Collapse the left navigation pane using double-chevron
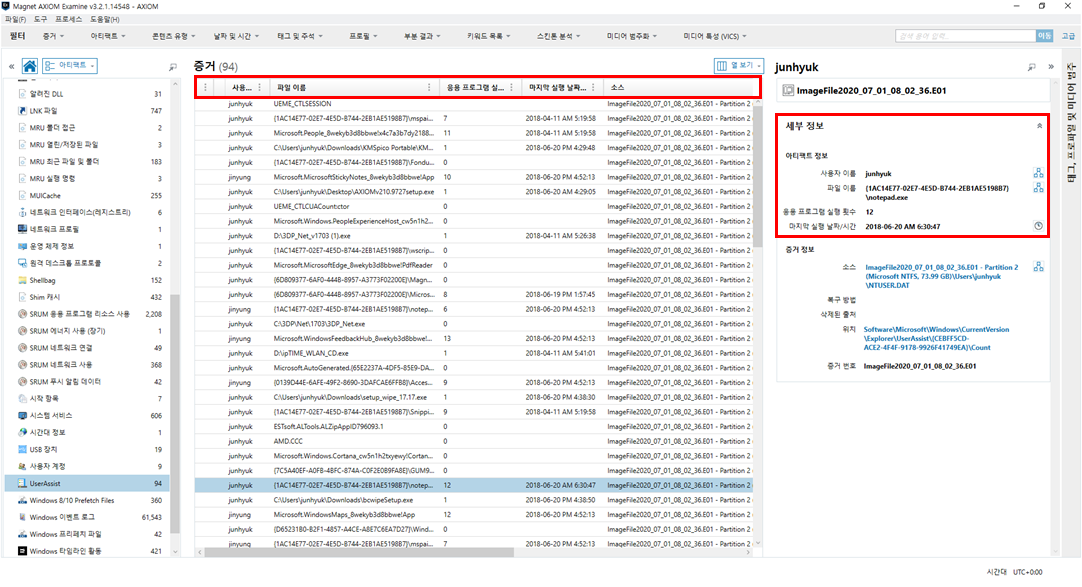 [12, 66]
